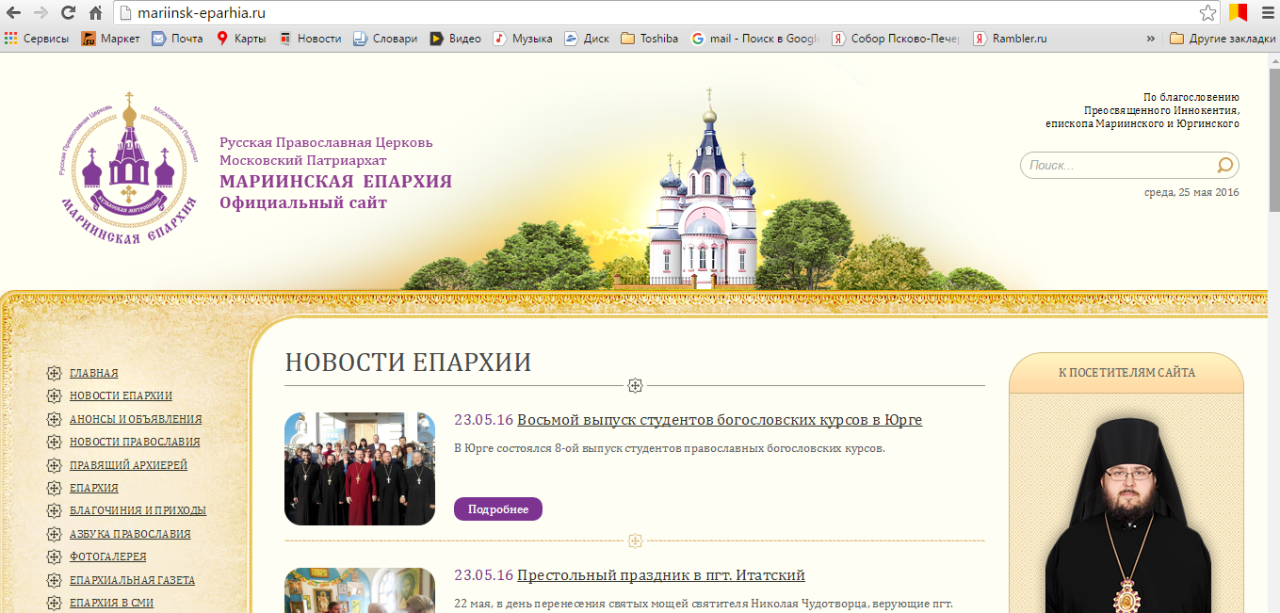The width and height of the screenshot is (1280, 613).
Task: Click the date text 'среда, 25 мая 2016'
Action: coord(1192,192)
